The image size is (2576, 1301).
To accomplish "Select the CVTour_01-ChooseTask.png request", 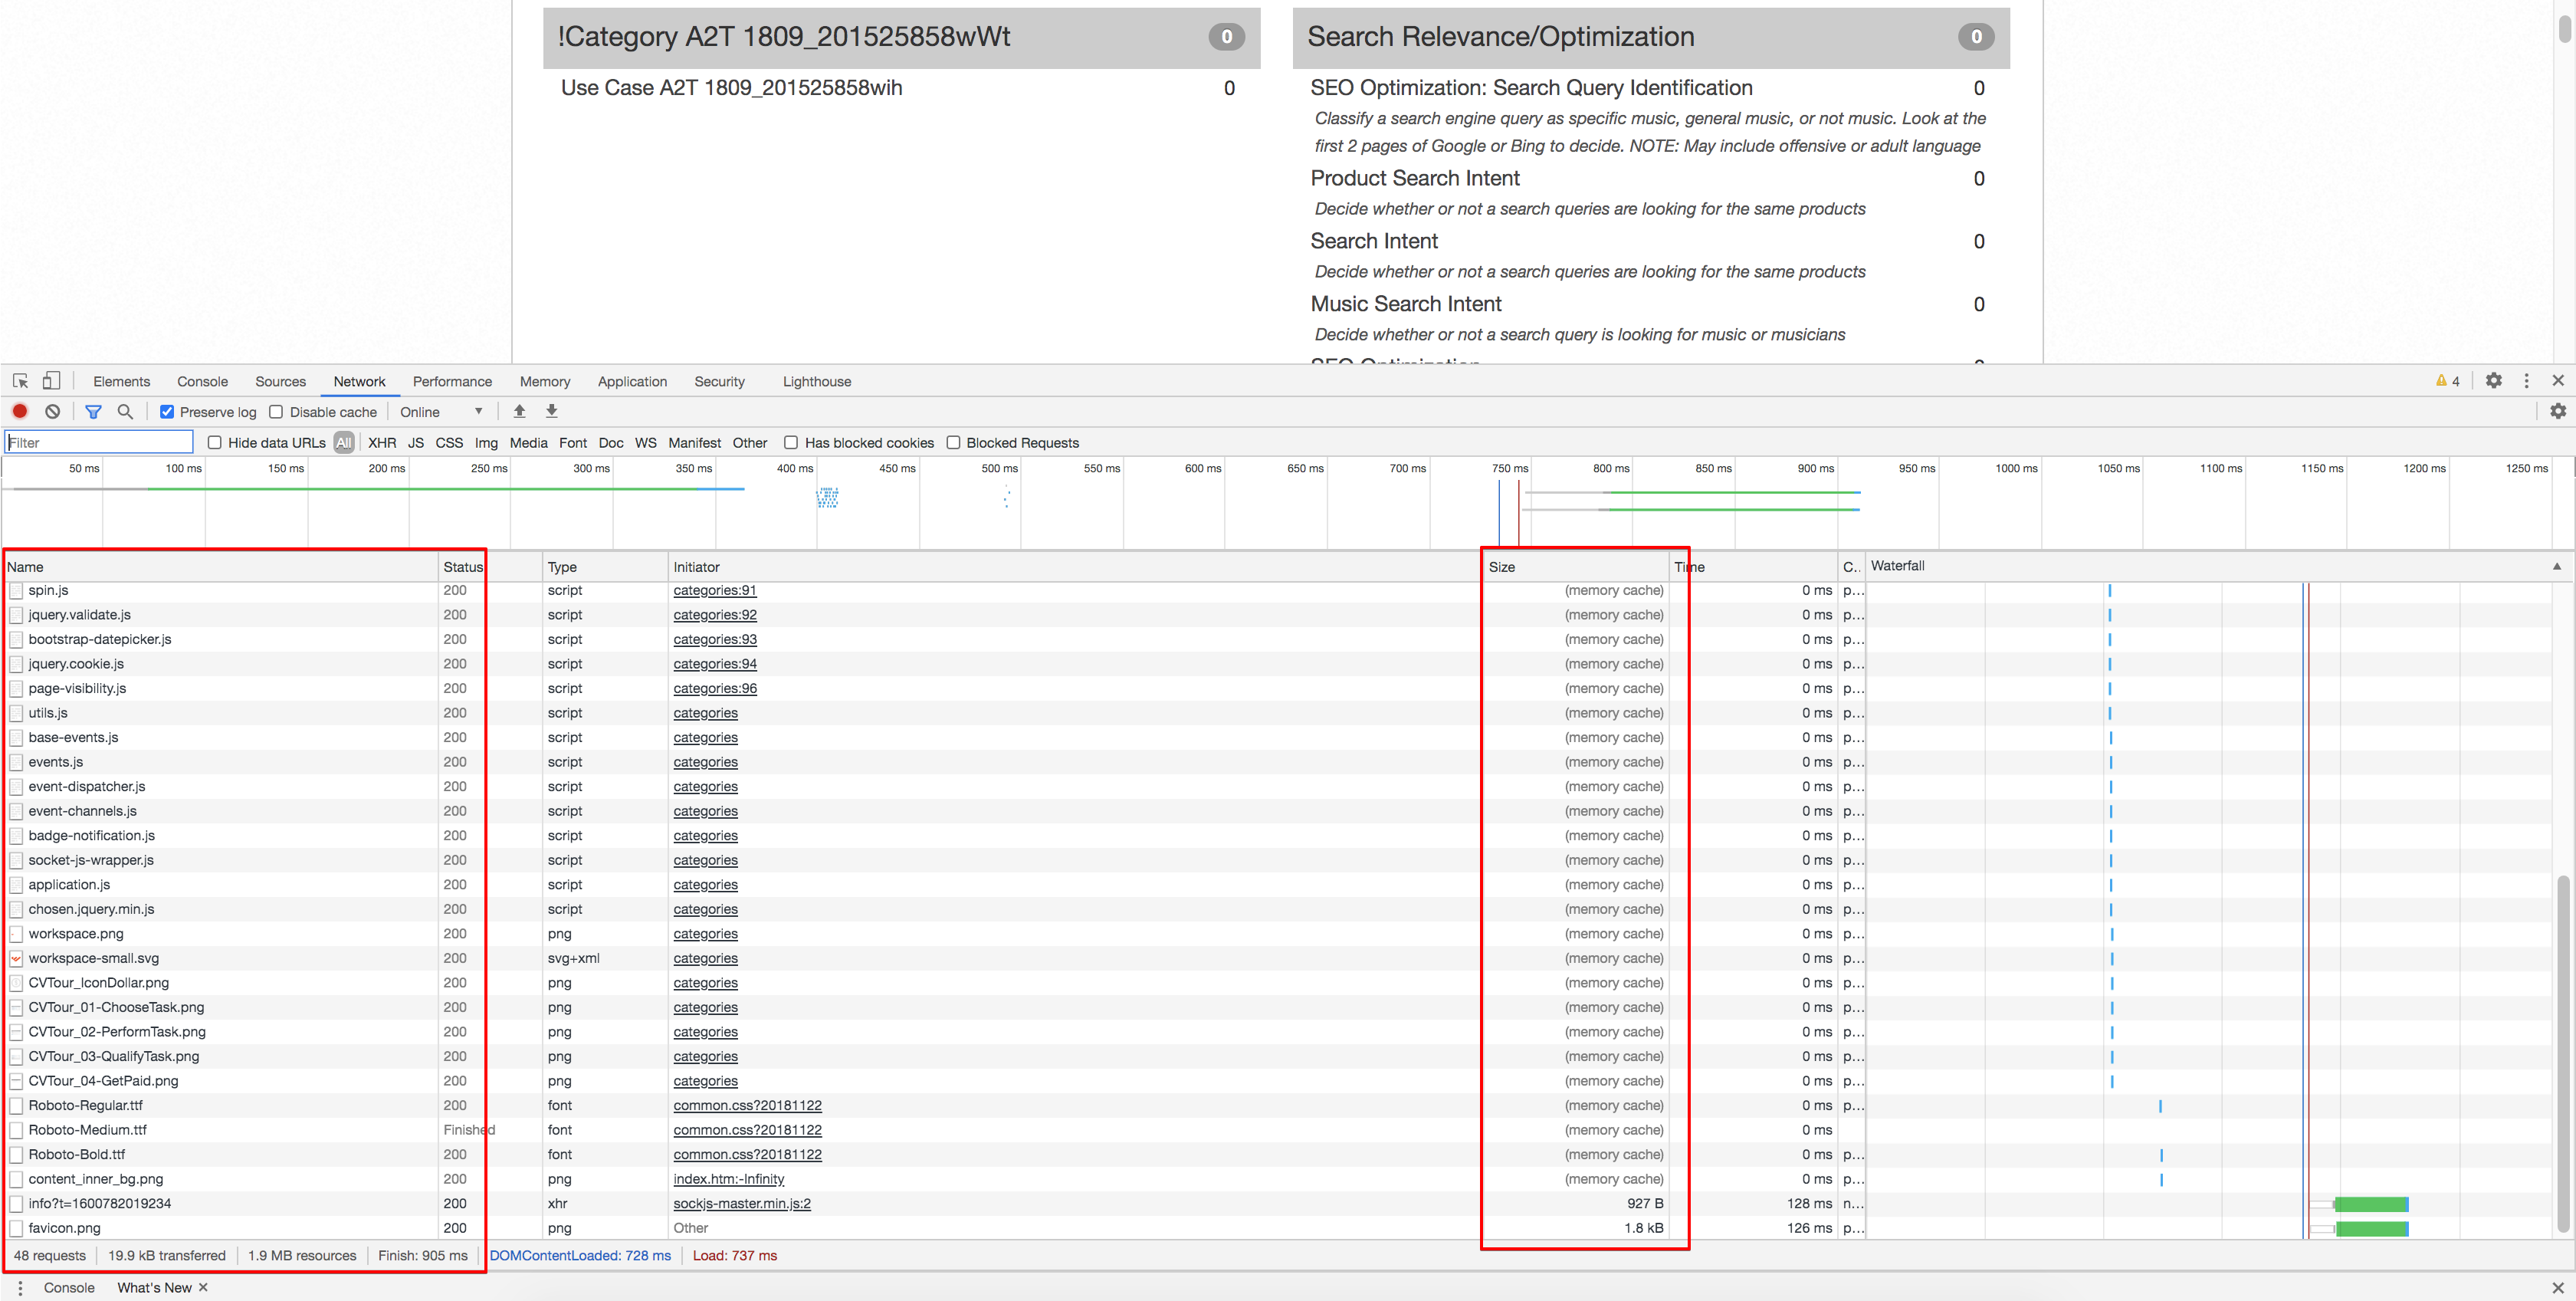I will pyautogui.click(x=116, y=1007).
